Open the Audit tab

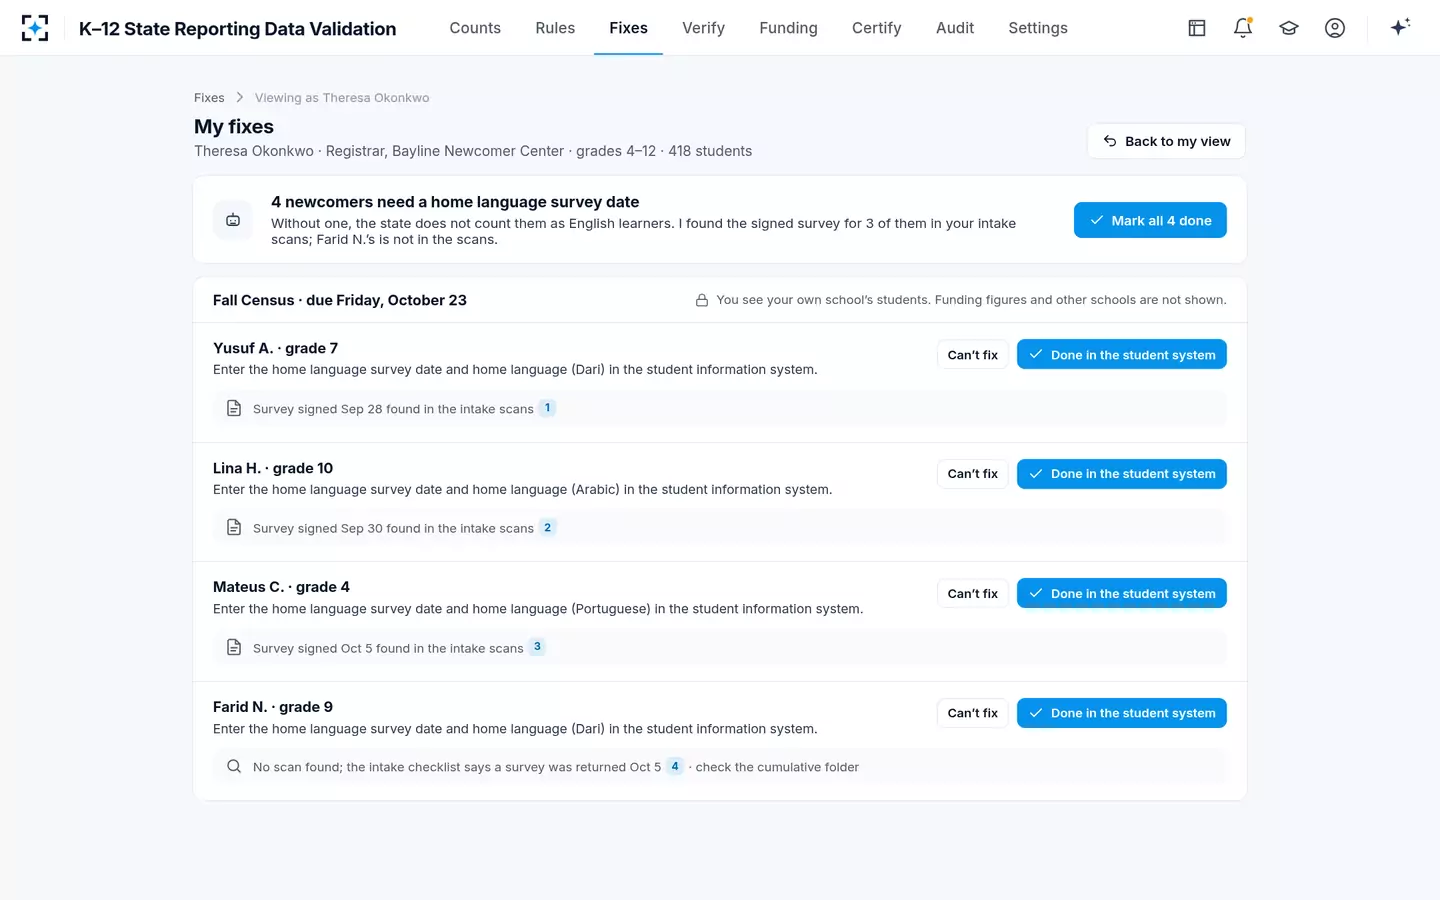[955, 28]
